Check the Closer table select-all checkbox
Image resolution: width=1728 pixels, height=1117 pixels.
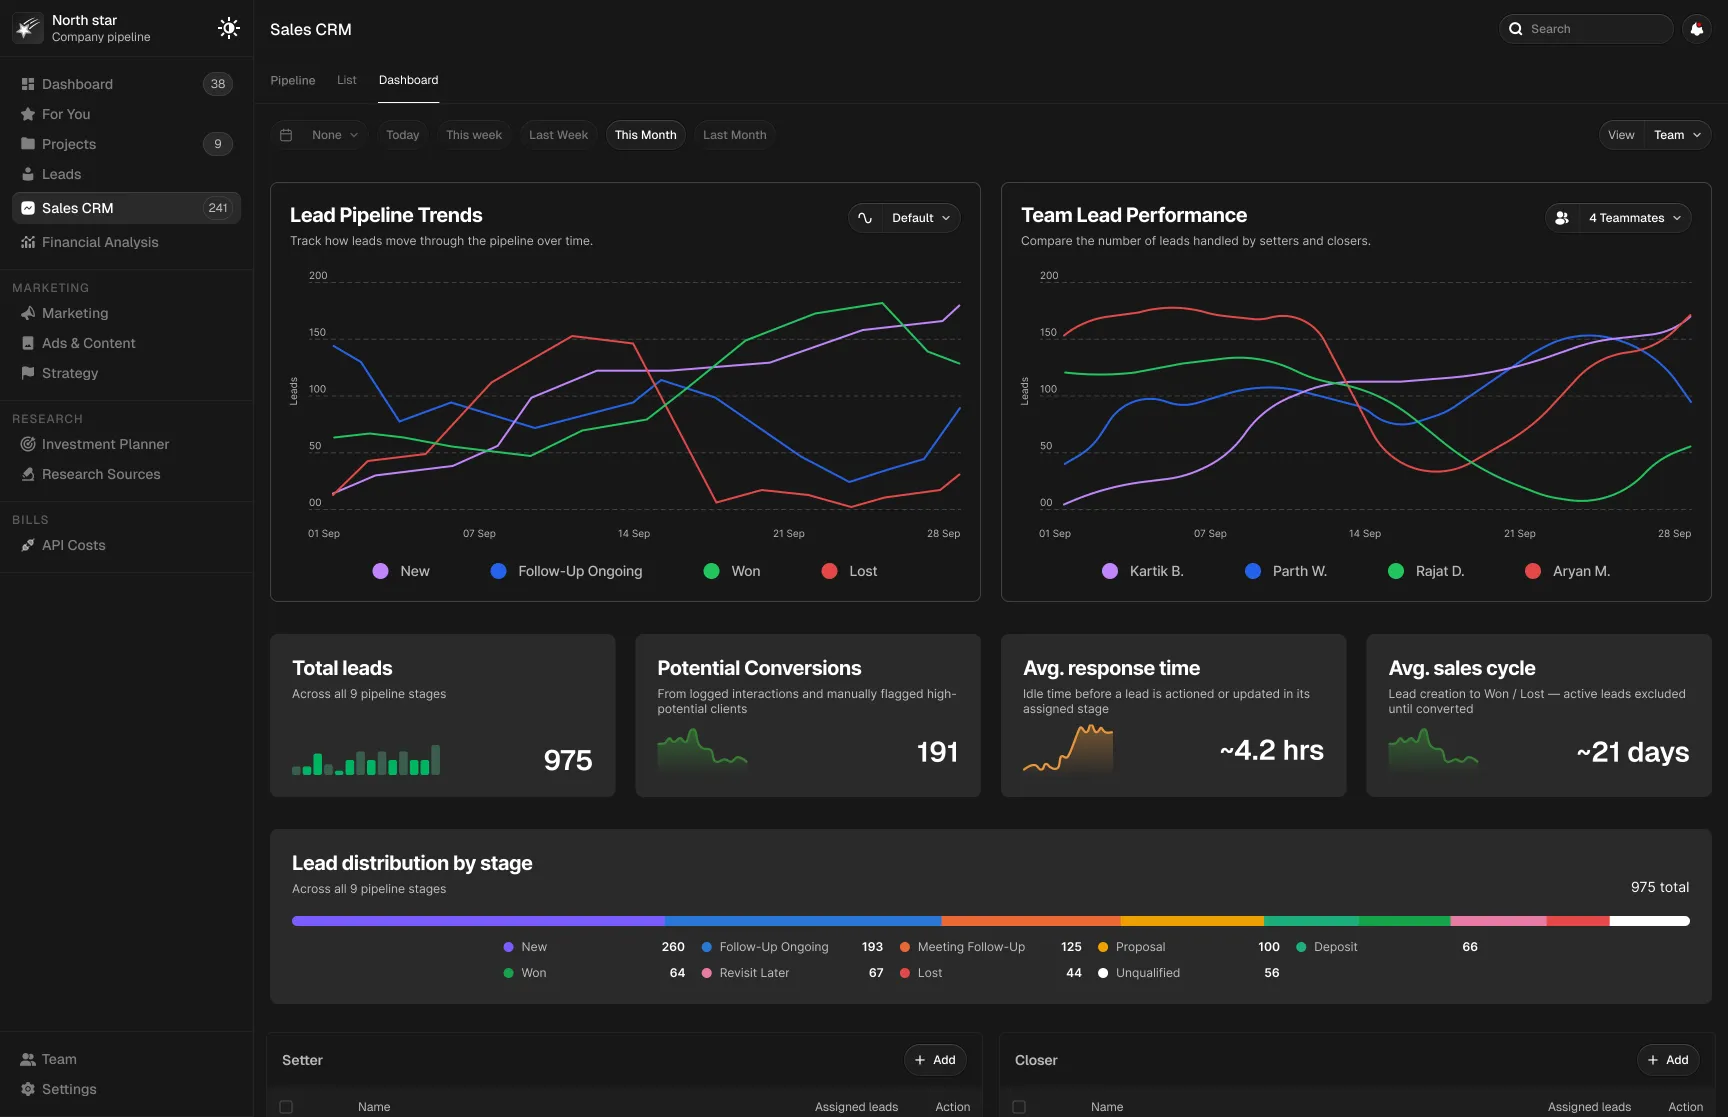pyautogui.click(x=1019, y=1107)
